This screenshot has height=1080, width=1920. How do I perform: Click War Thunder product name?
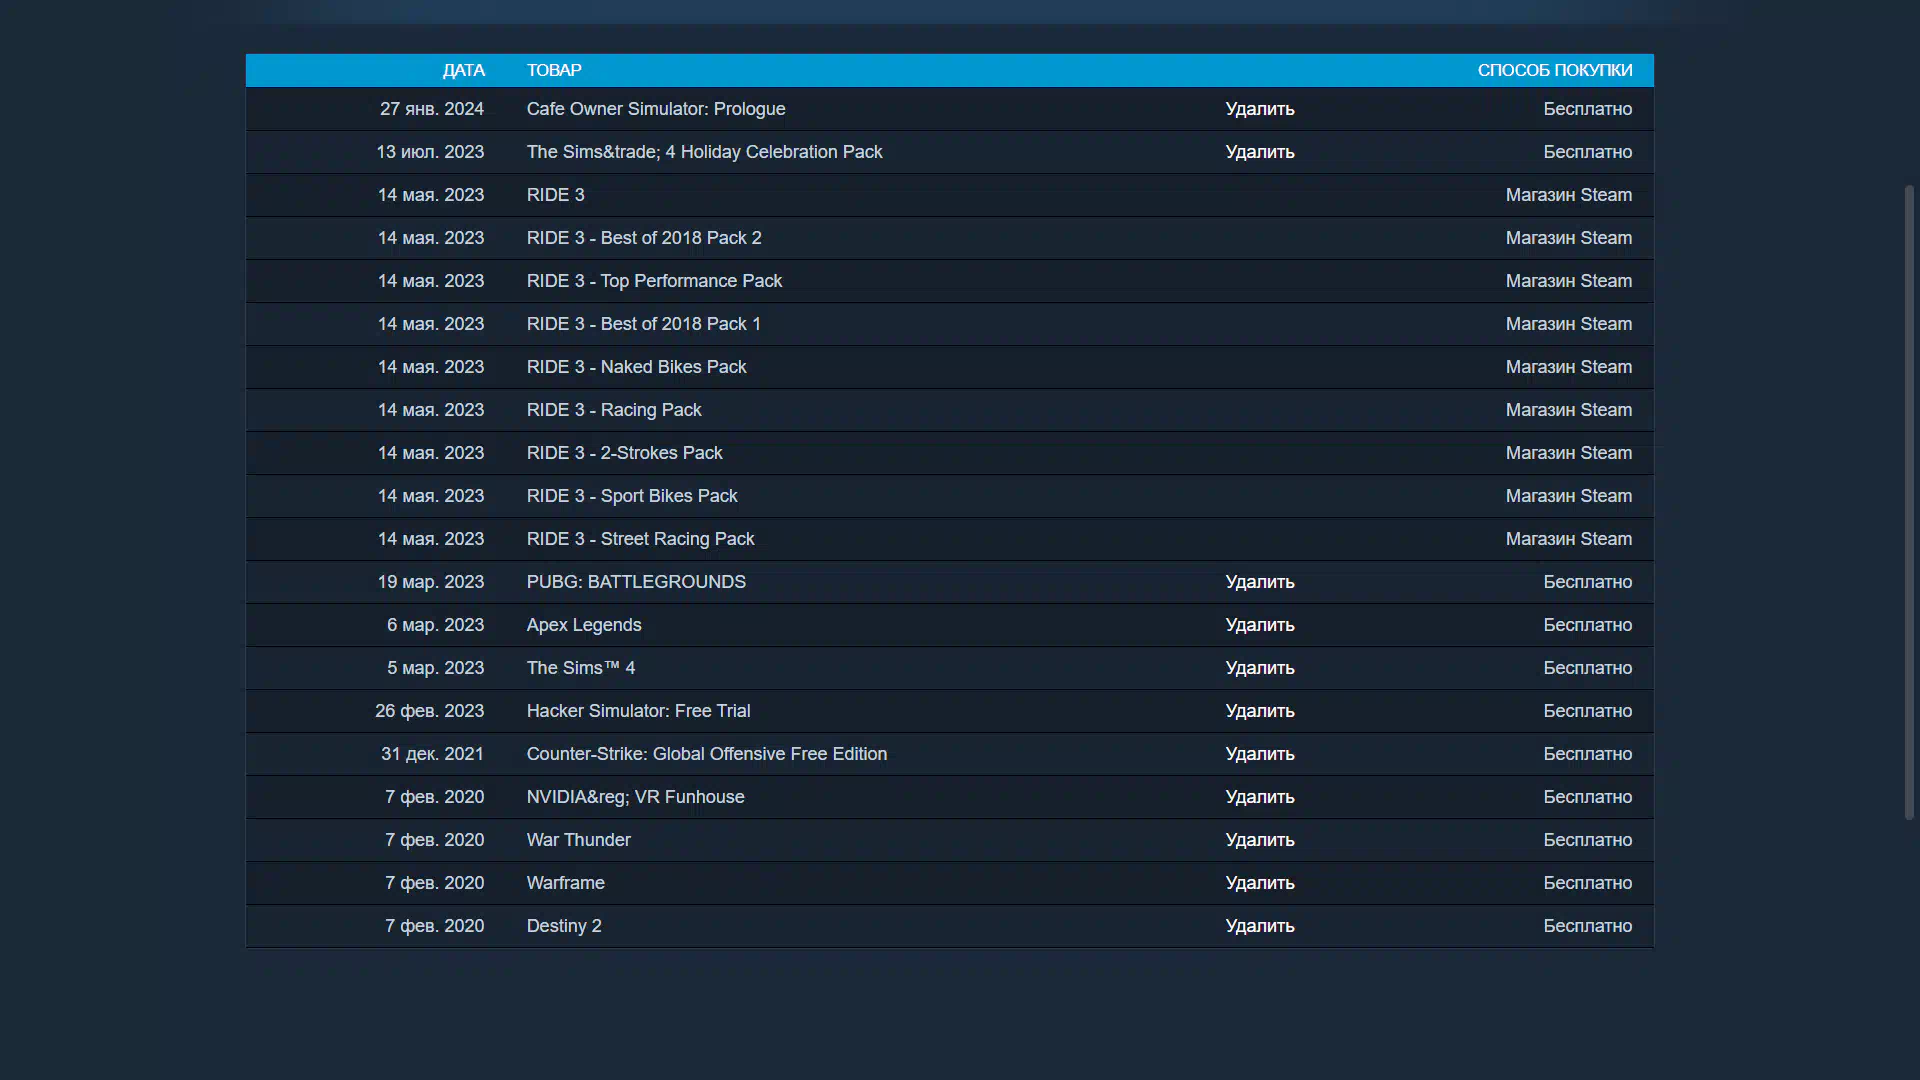(x=579, y=840)
